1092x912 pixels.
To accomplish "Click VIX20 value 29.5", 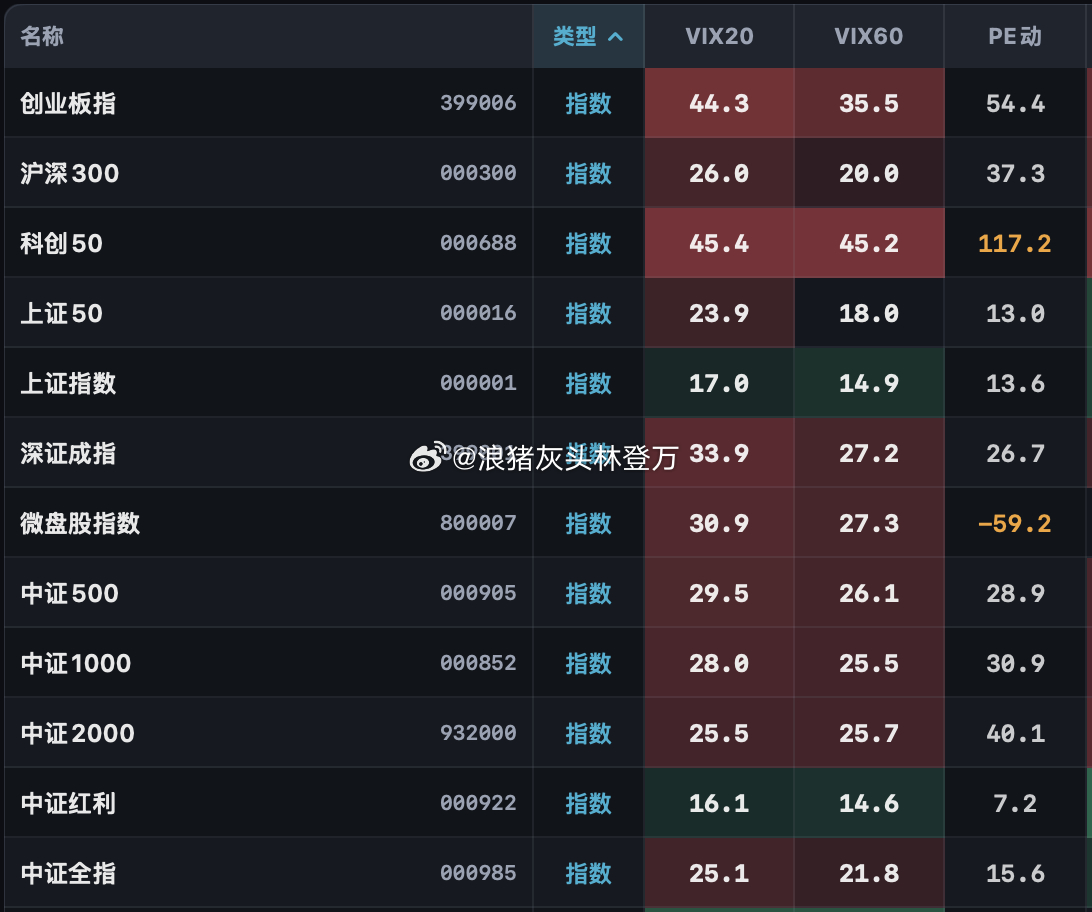I will (x=719, y=593).
